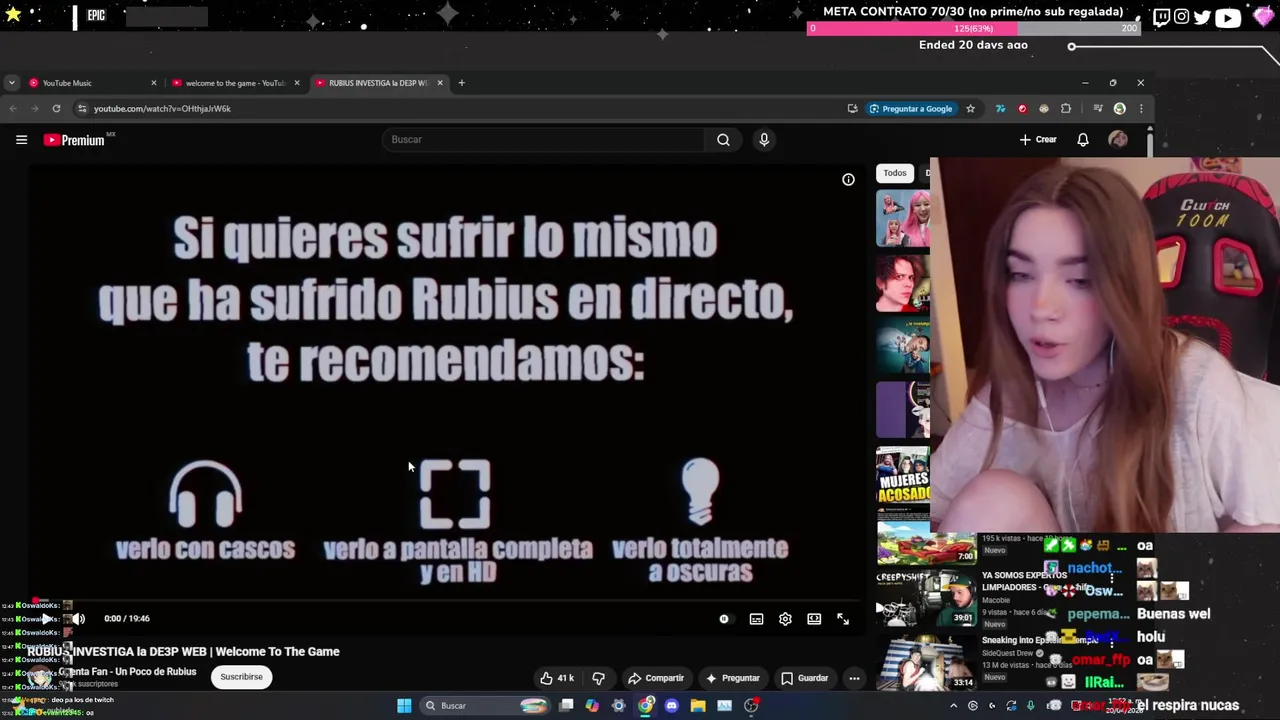Go back with browser back arrow
The image size is (1280, 720).
(13, 108)
